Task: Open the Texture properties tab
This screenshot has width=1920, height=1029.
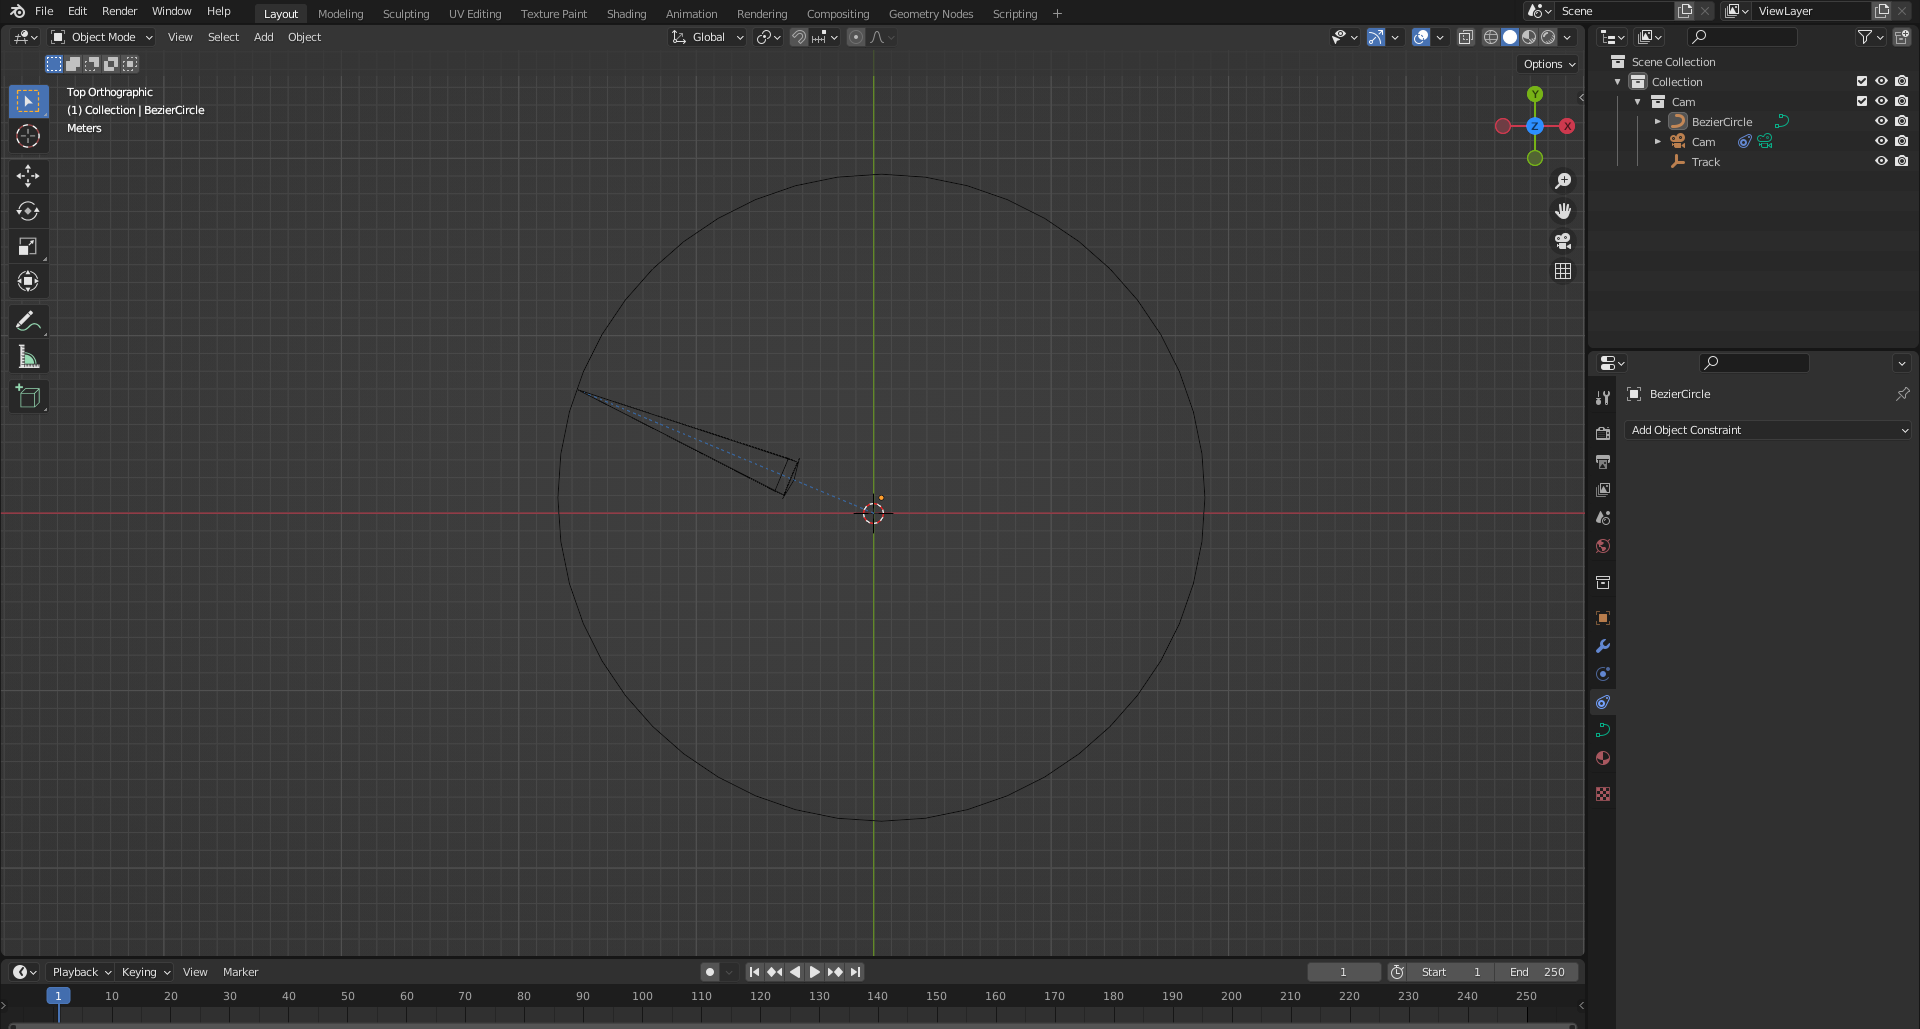Action: click(1603, 794)
